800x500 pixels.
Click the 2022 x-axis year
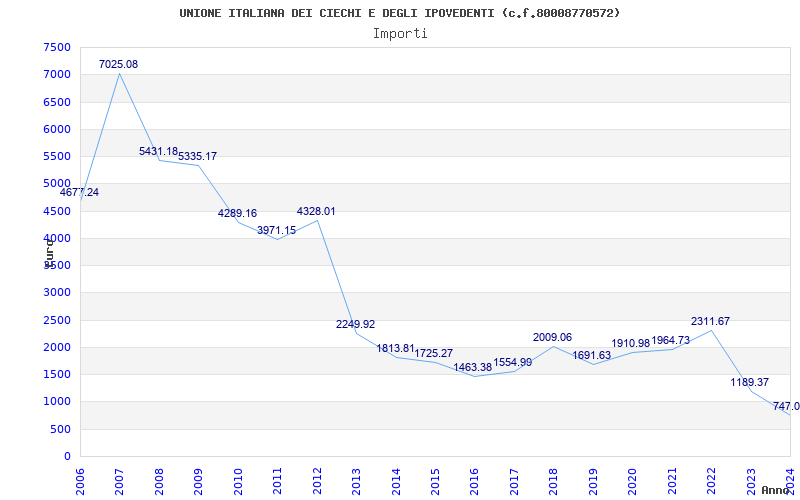[x=711, y=481]
